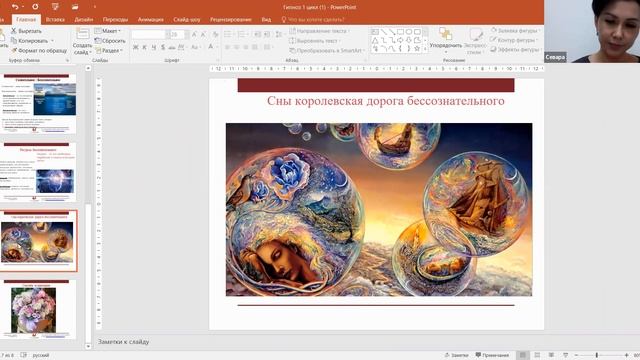Click Упорядочить (Arrange) button
The width and height of the screenshot is (640, 360).
[445, 40]
